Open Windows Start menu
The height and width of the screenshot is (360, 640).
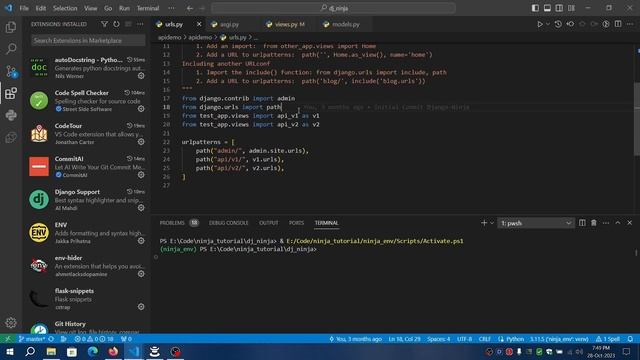click(x=9, y=351)
